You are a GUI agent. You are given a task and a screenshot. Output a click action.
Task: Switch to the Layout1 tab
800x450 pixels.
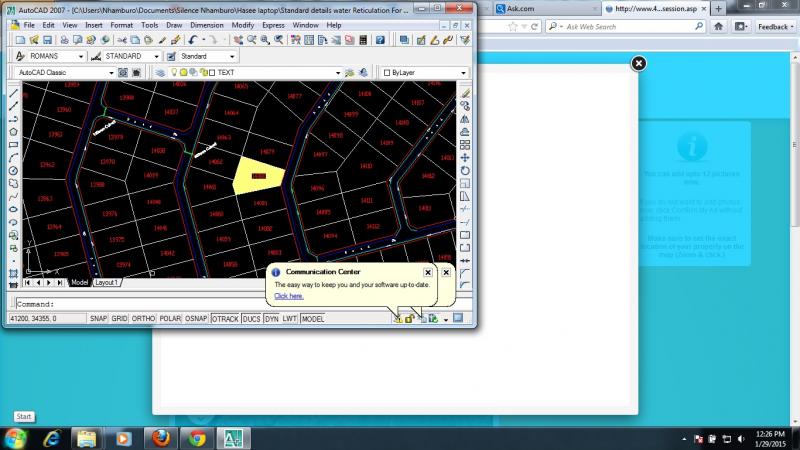pyautogui.click(x=107, y=282)
